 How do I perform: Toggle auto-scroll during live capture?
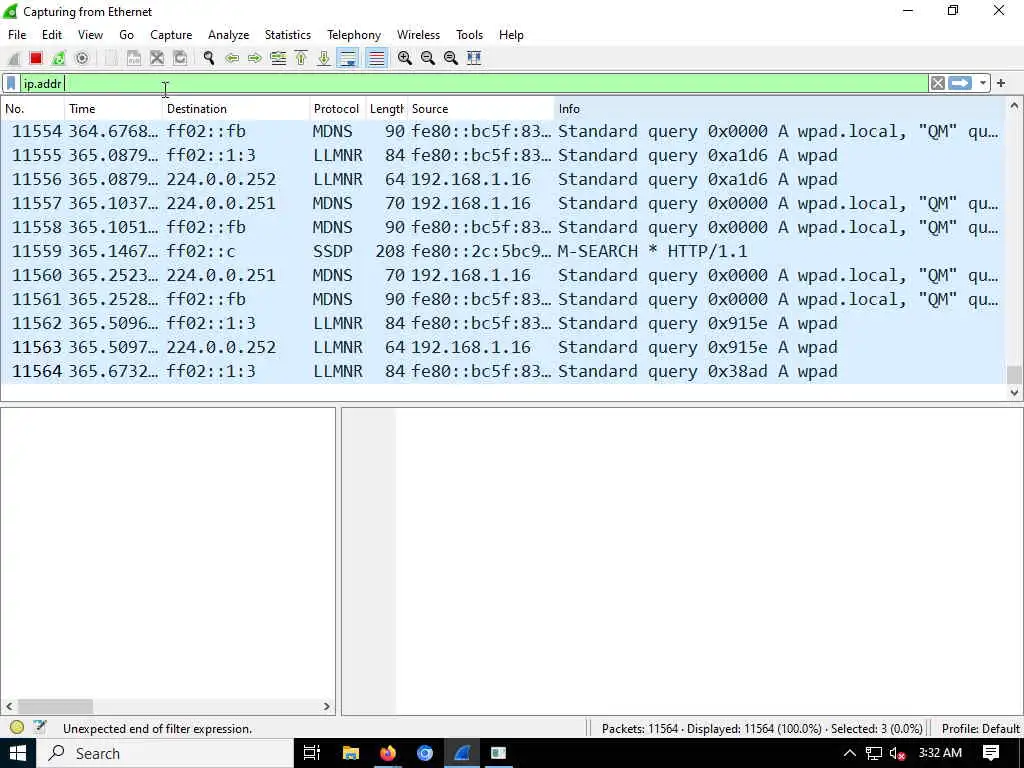(348, 58)
